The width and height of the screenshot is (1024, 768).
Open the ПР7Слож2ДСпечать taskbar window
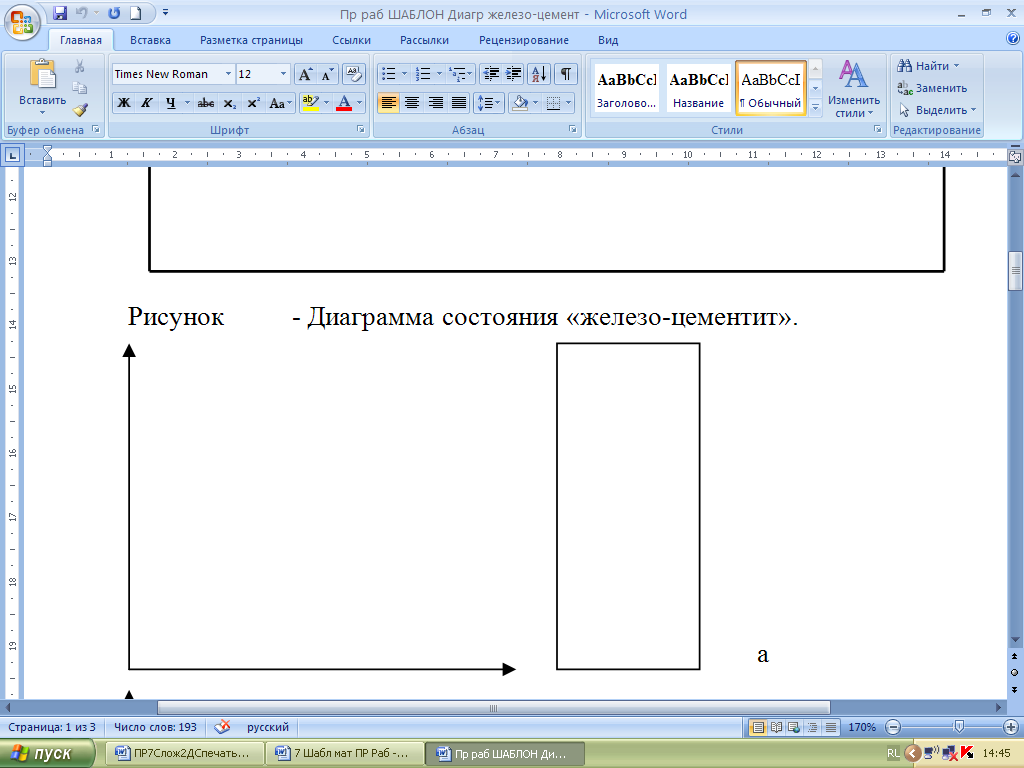coord(184,753)
